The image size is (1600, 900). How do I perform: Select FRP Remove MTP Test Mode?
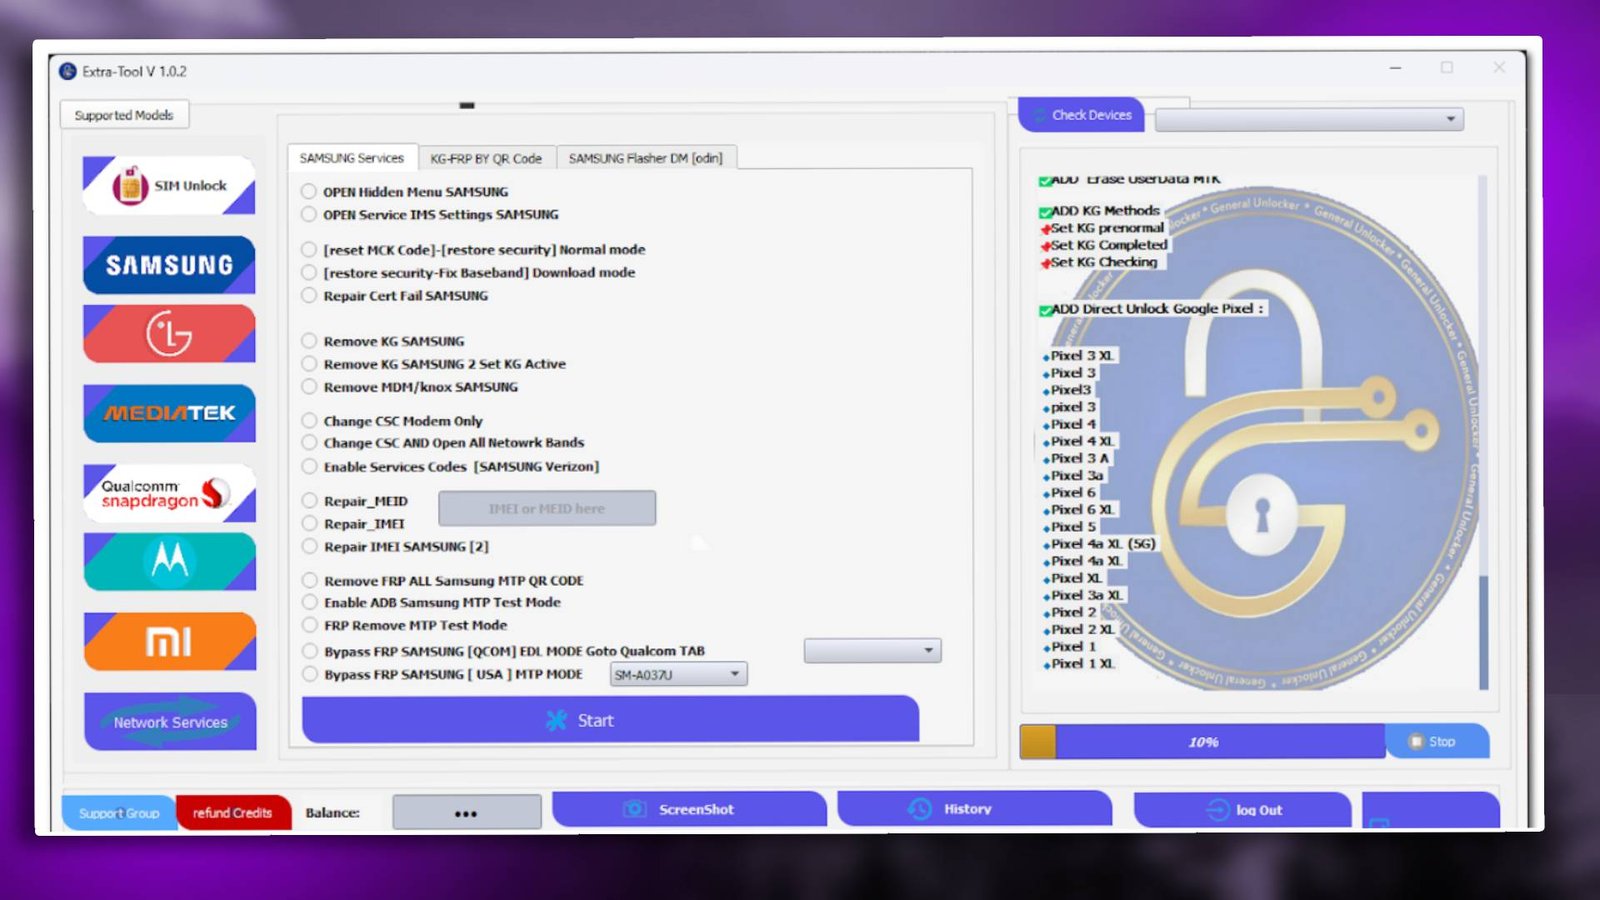coord(310,626)
